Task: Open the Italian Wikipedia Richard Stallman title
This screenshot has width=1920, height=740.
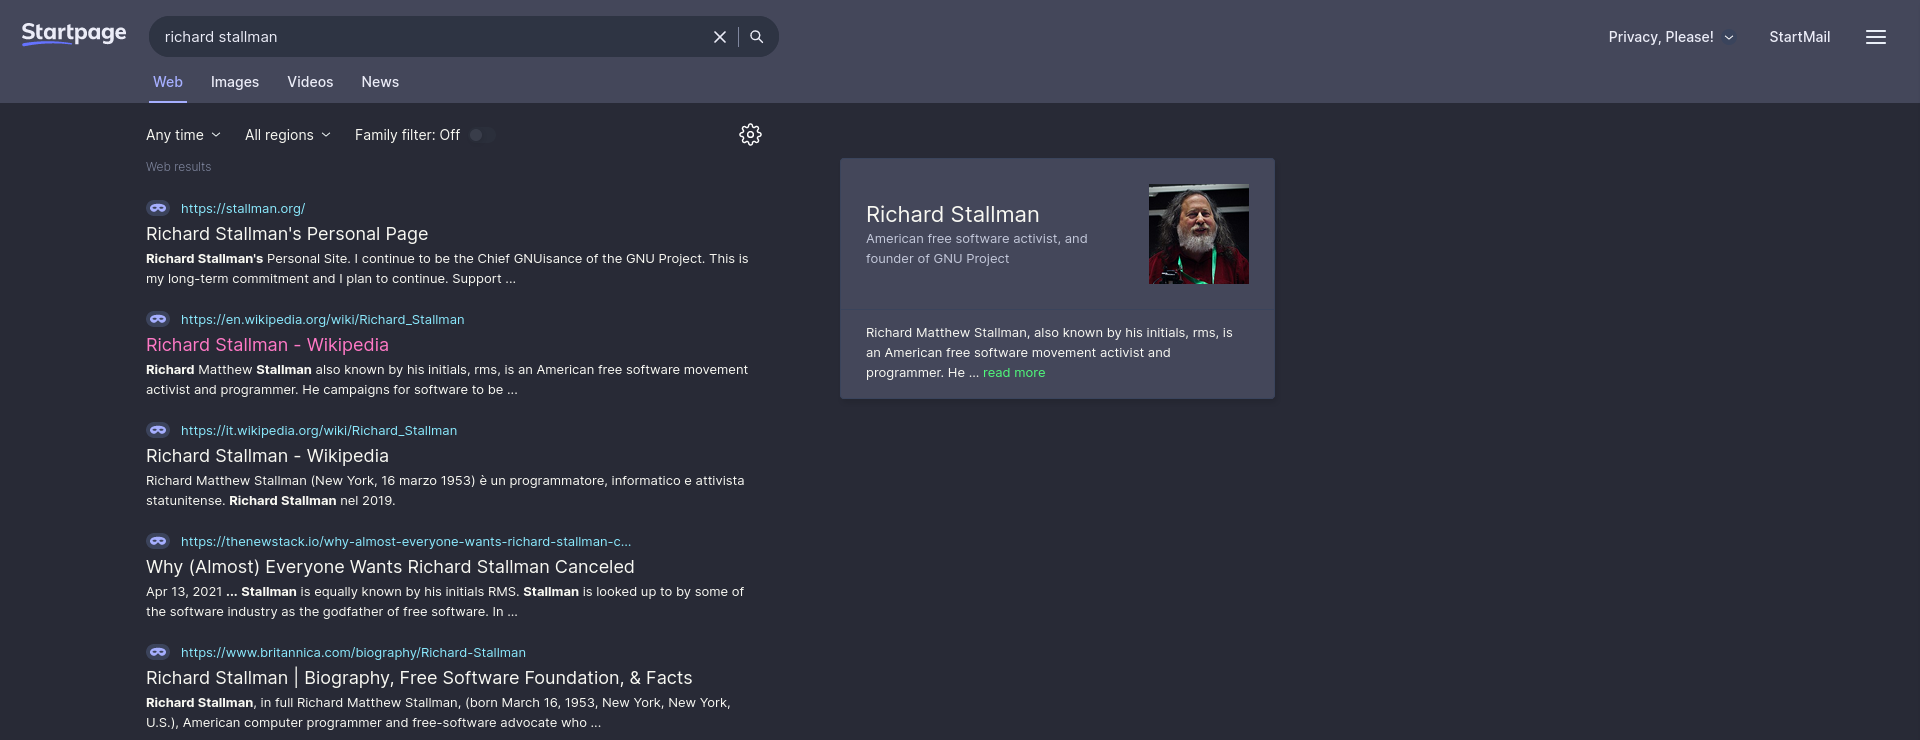Action: 267,456
